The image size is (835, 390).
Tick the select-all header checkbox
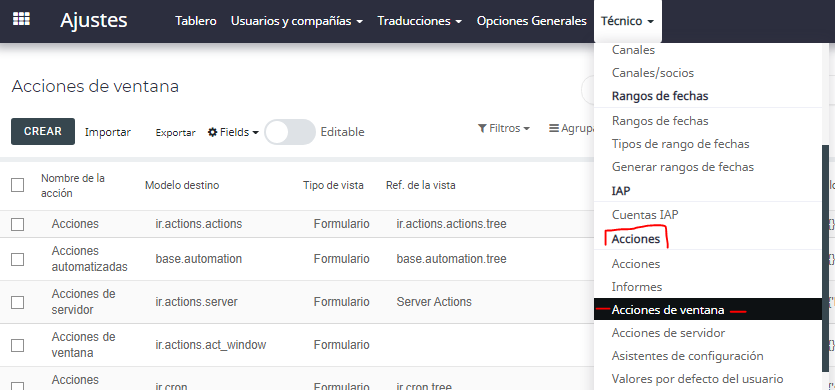[x=18, y=185]
